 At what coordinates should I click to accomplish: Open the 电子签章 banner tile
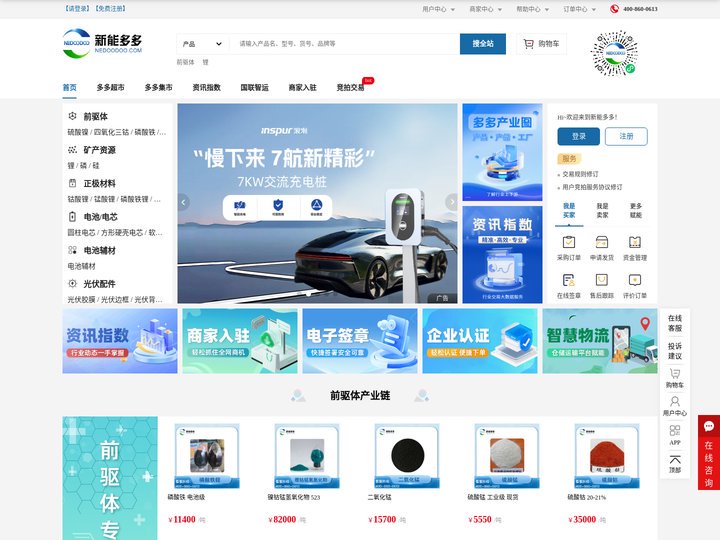tap(360, 341)
